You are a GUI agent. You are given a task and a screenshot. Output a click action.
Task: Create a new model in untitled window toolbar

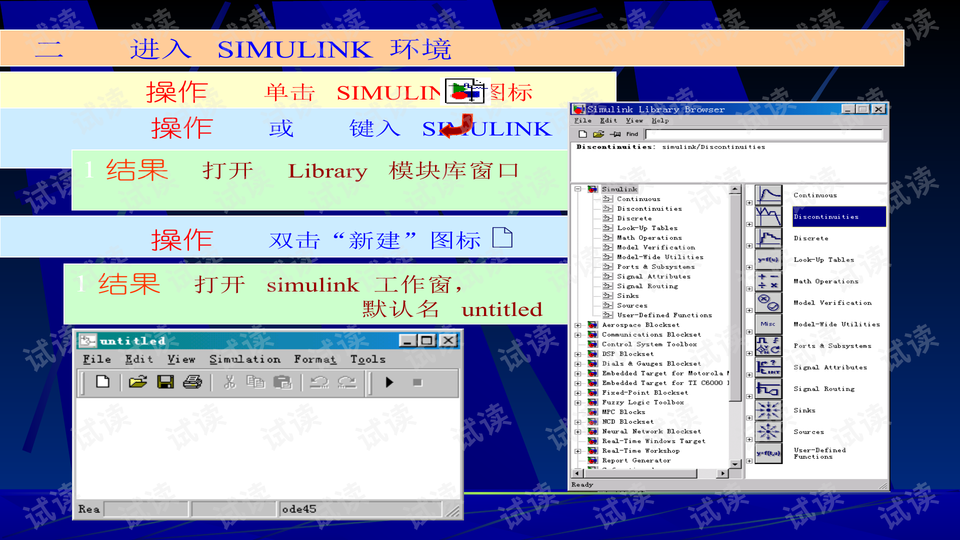[x=102, y=382]
